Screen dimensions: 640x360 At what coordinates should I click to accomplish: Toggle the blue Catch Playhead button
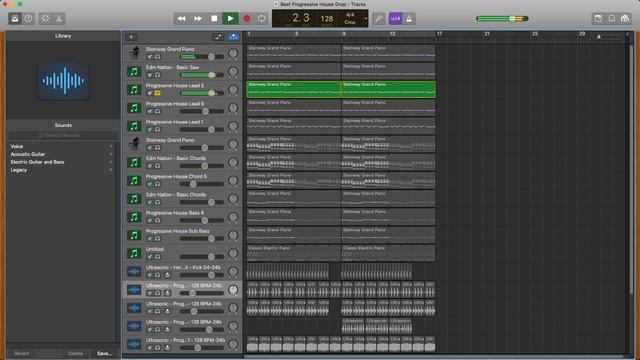(x=233, y=37)
